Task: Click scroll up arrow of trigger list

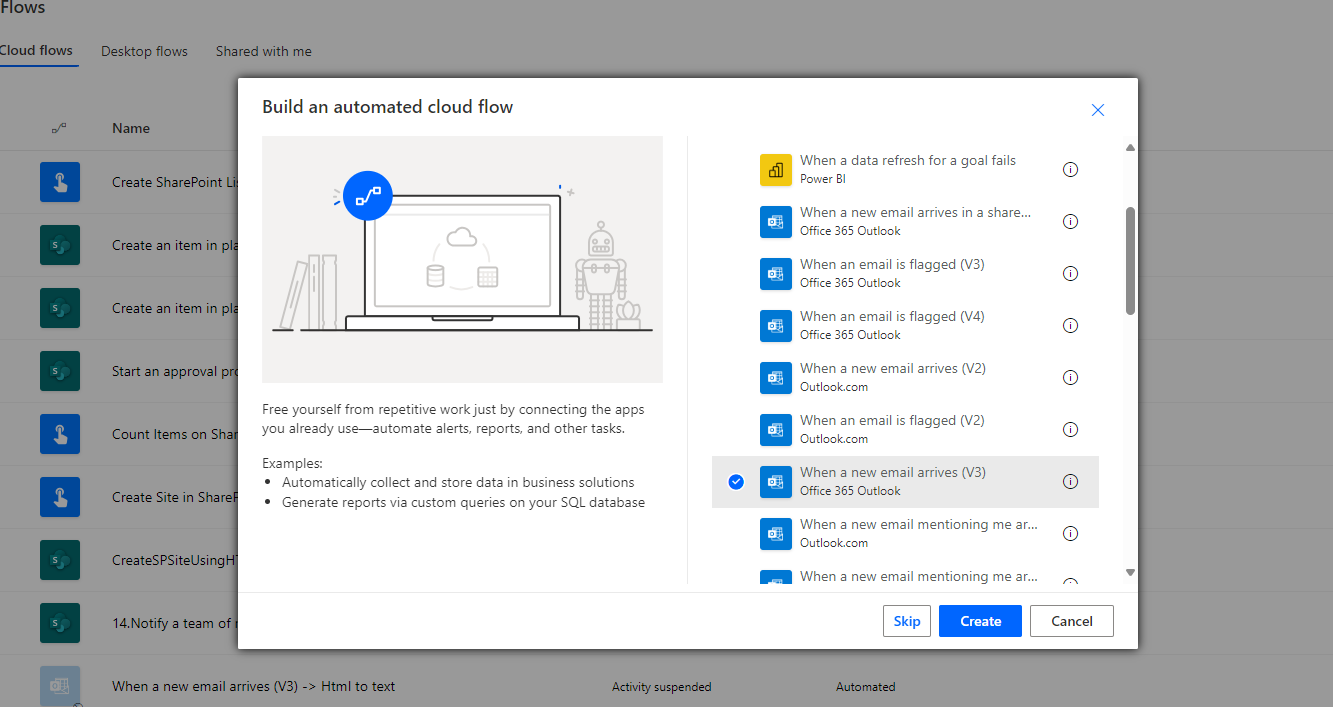Action: coord(1131,148)
